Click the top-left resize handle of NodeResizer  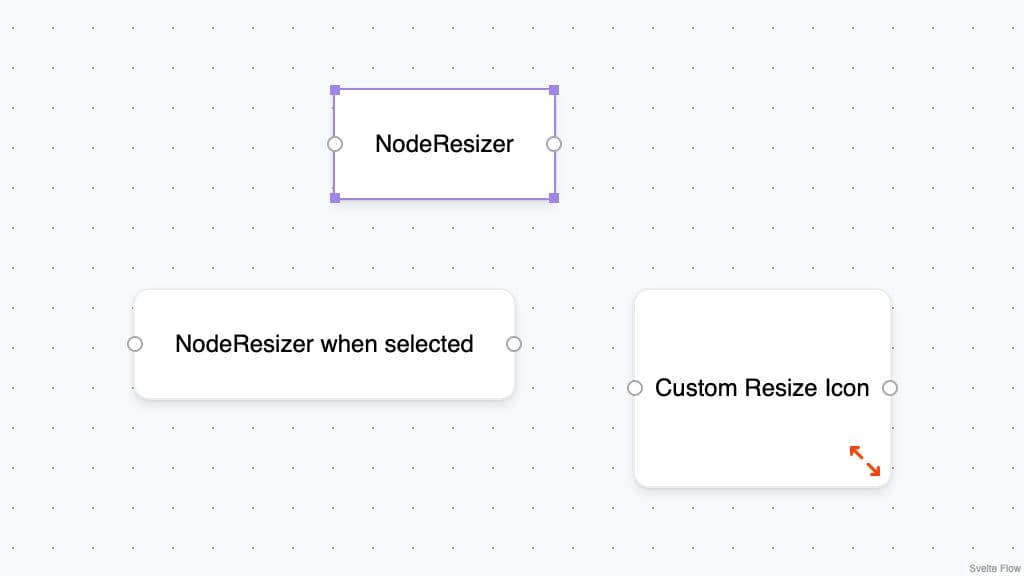[x=335, y=90]
